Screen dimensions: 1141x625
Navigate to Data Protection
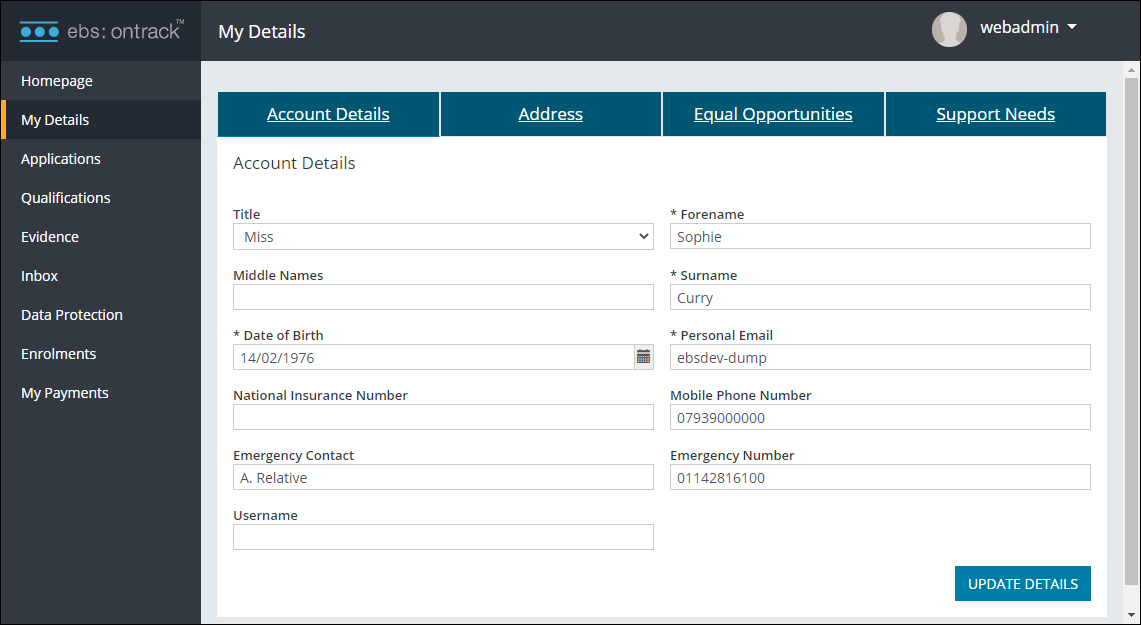(71, 314)
